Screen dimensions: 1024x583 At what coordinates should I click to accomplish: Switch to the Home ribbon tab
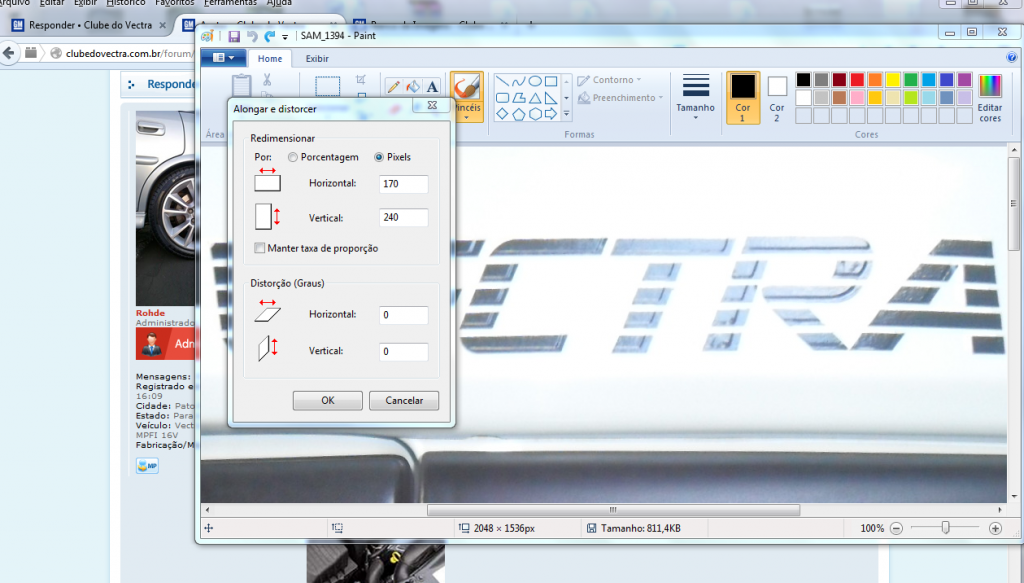[270, 59]
